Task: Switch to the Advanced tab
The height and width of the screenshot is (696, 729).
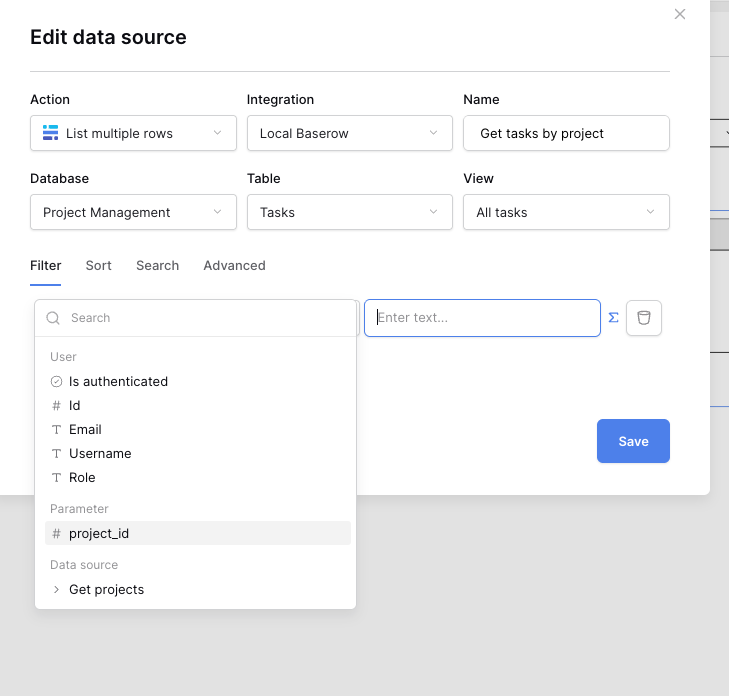Action: (234, 266)
